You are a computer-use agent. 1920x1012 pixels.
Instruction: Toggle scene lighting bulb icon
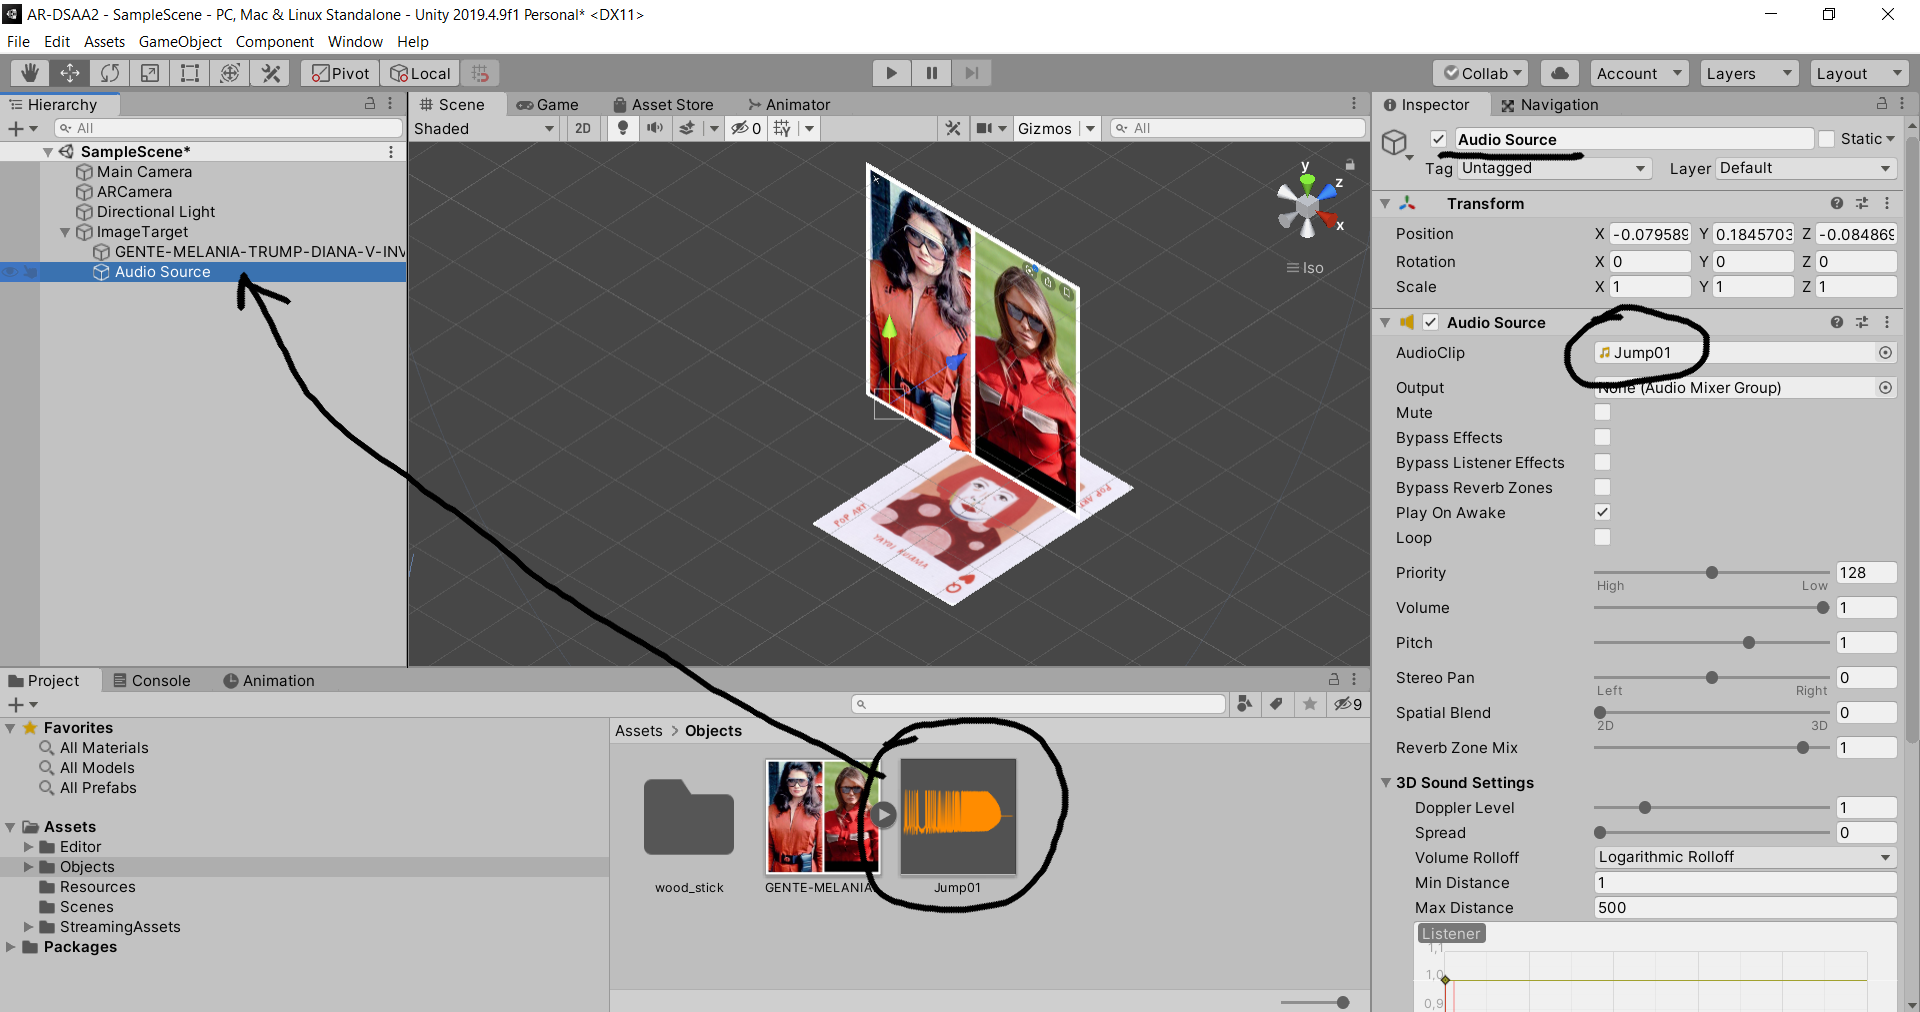coord(623,128)
